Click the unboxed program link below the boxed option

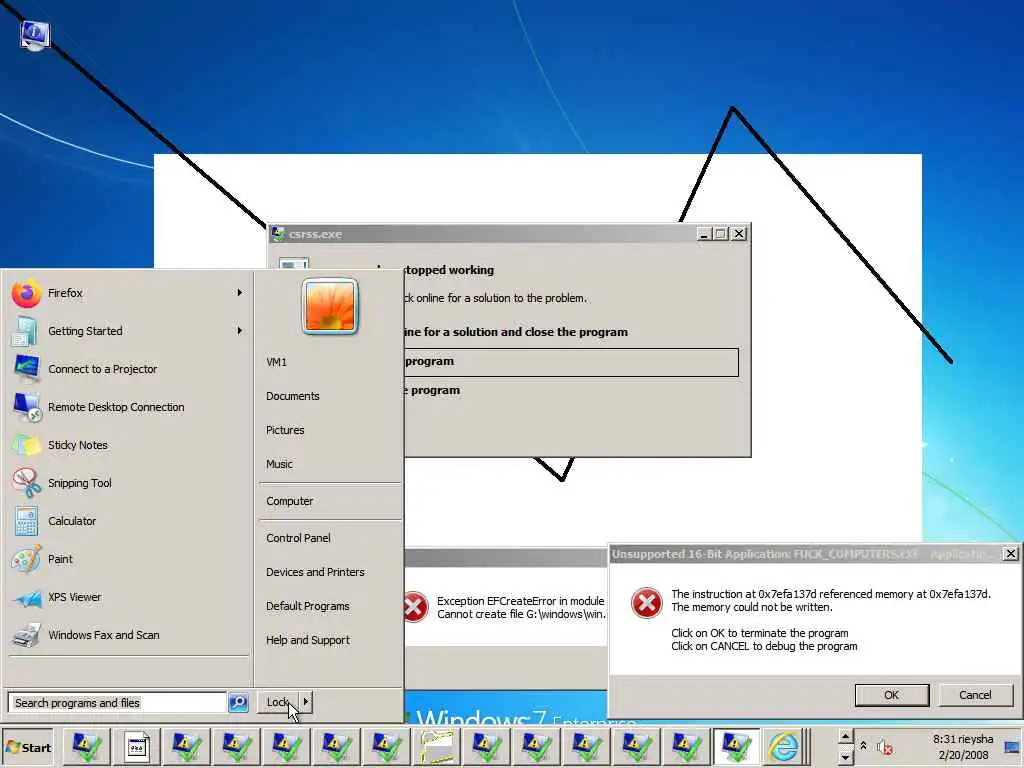point(432,390)
